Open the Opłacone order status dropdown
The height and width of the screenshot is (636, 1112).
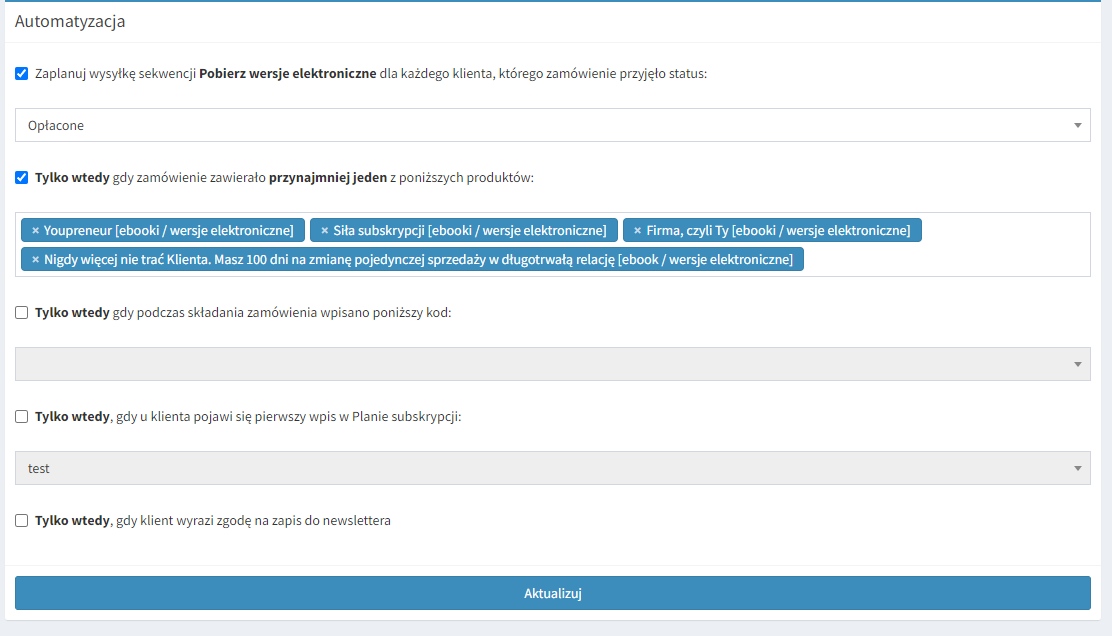pyautogui.click(x=552, y=126)
